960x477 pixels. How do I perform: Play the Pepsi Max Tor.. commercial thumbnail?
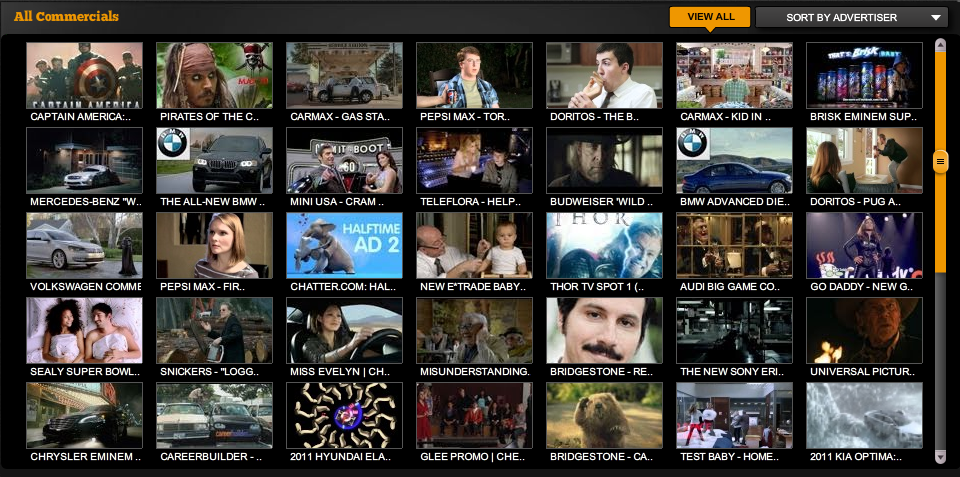(474, 75)
